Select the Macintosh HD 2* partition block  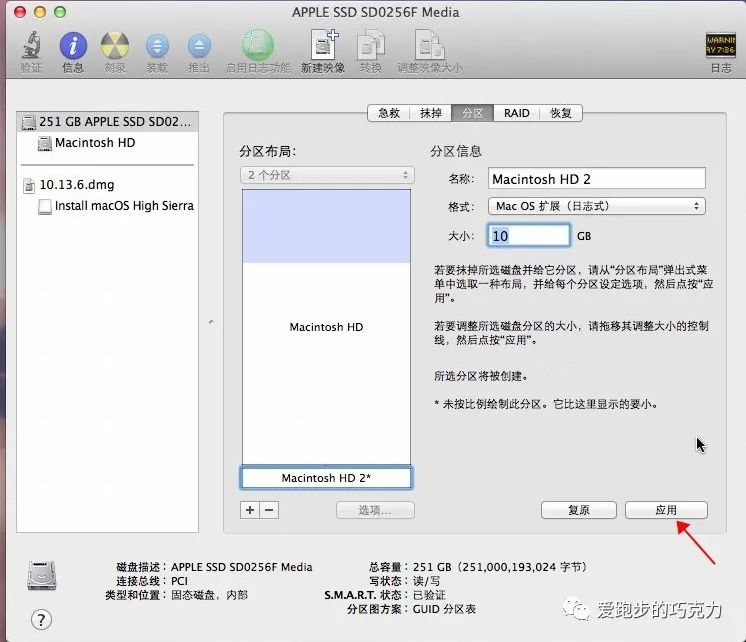(x=326, y=478)
